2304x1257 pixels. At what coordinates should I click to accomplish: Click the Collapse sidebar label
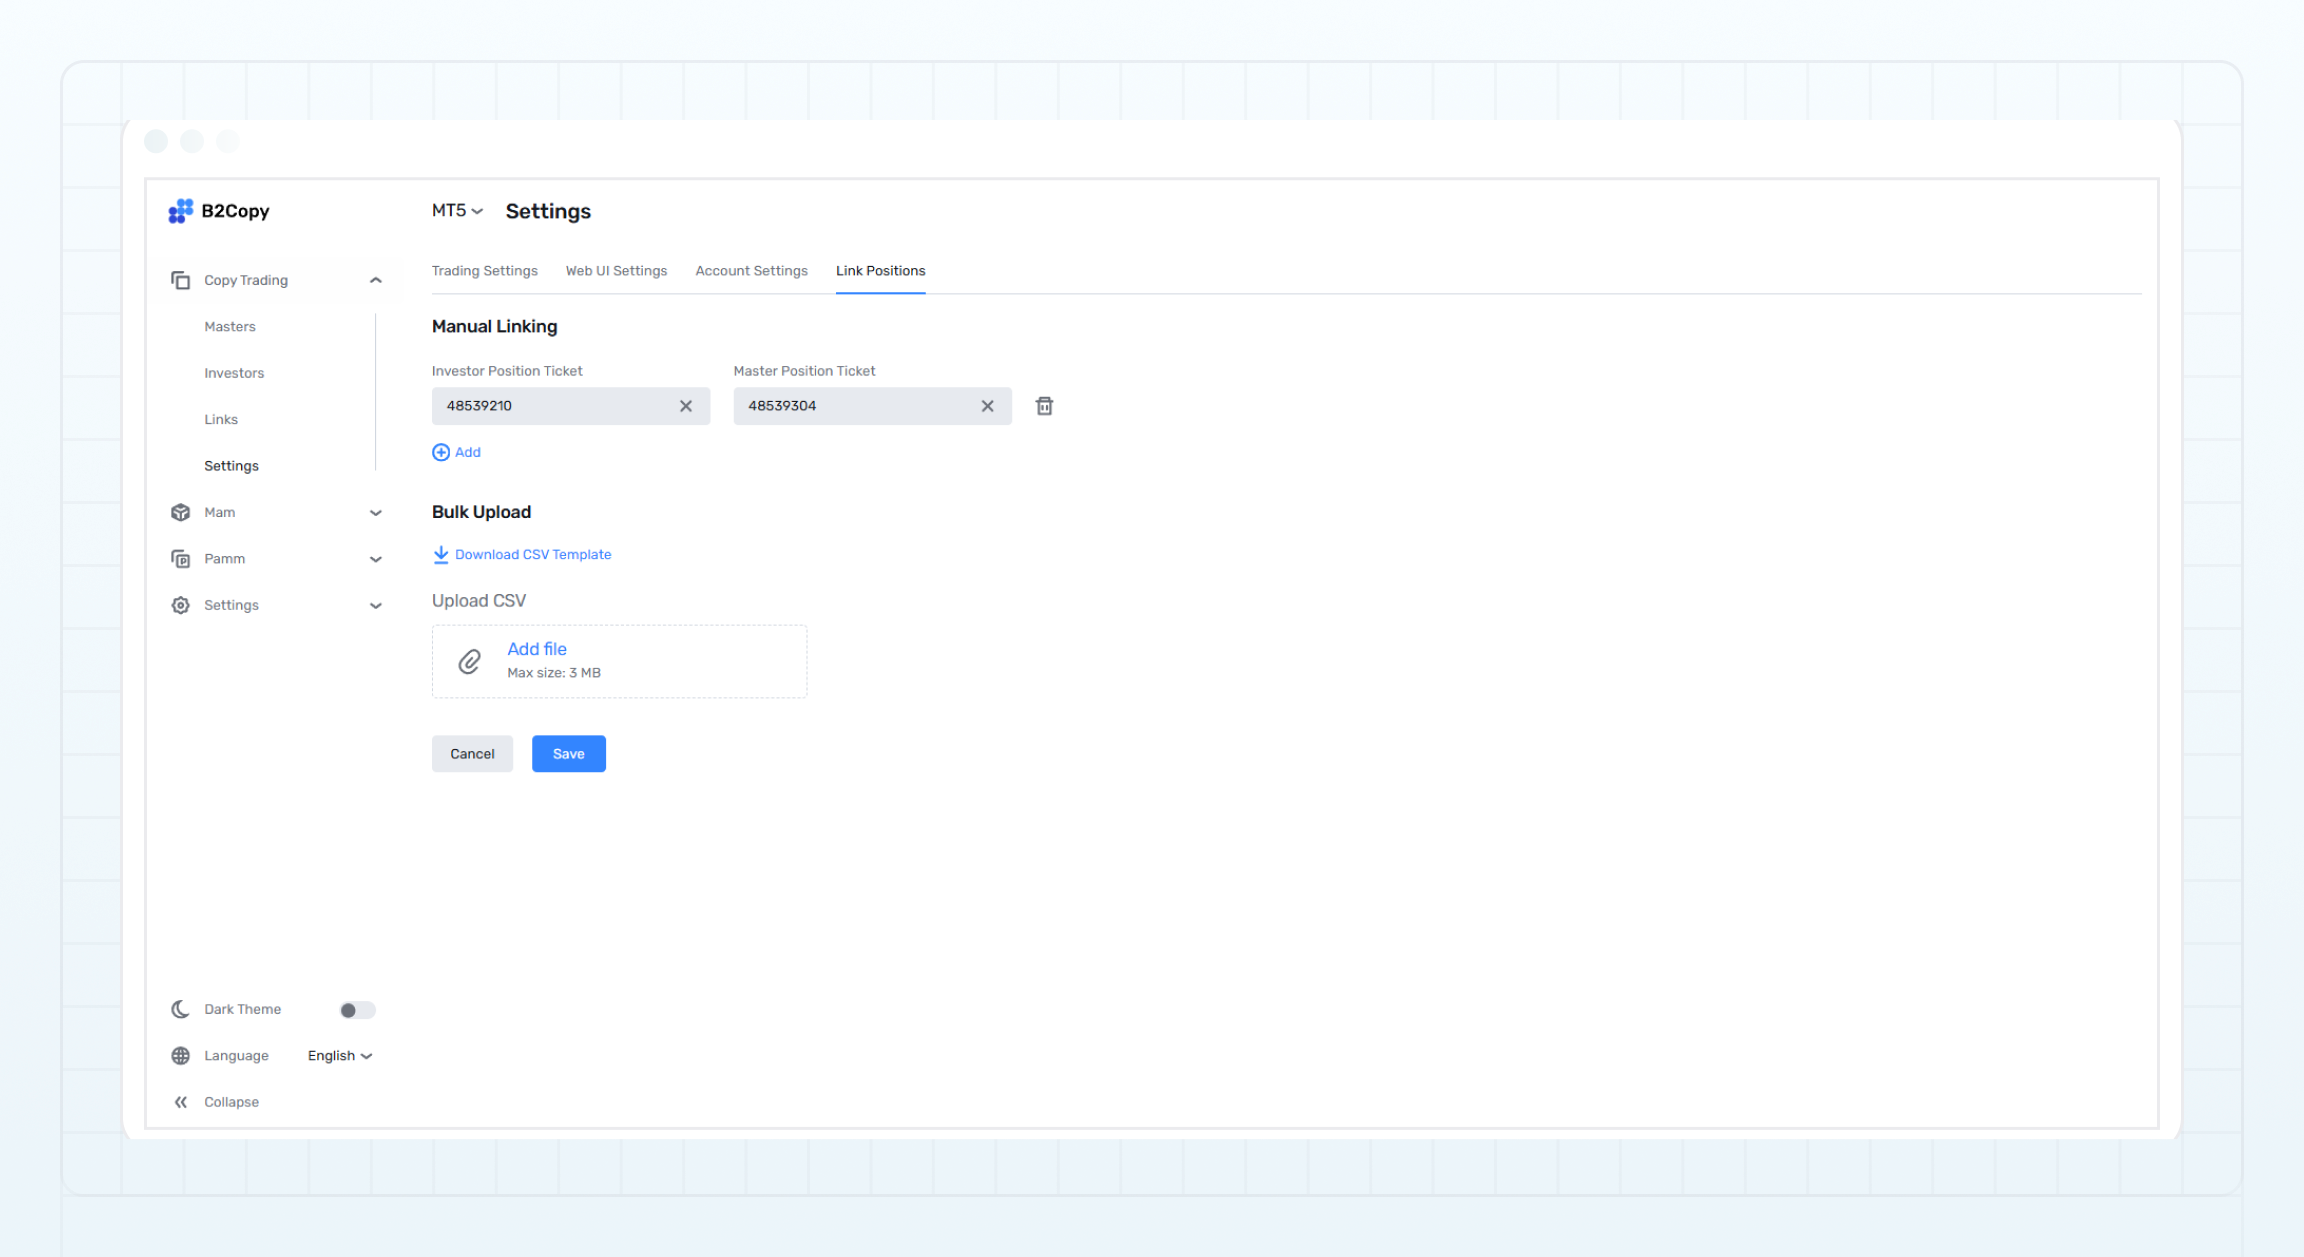232,1102
